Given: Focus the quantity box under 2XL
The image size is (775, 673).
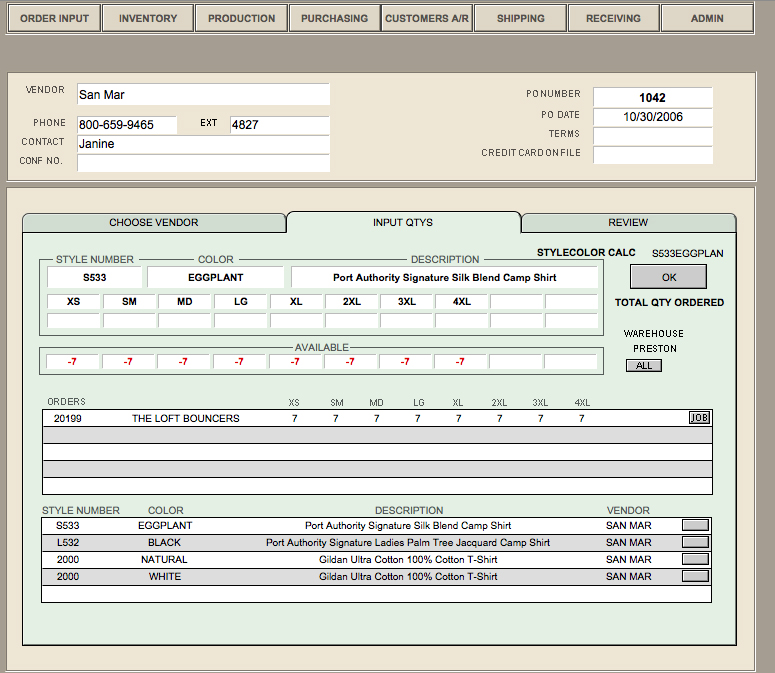Looking at the screenshot, I should point(351,321).
